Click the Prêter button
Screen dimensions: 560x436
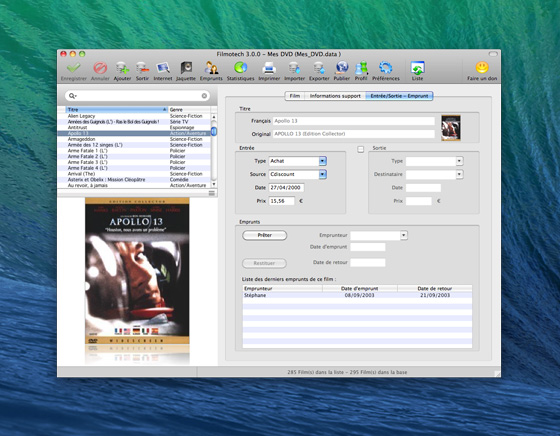click(265, 235)
